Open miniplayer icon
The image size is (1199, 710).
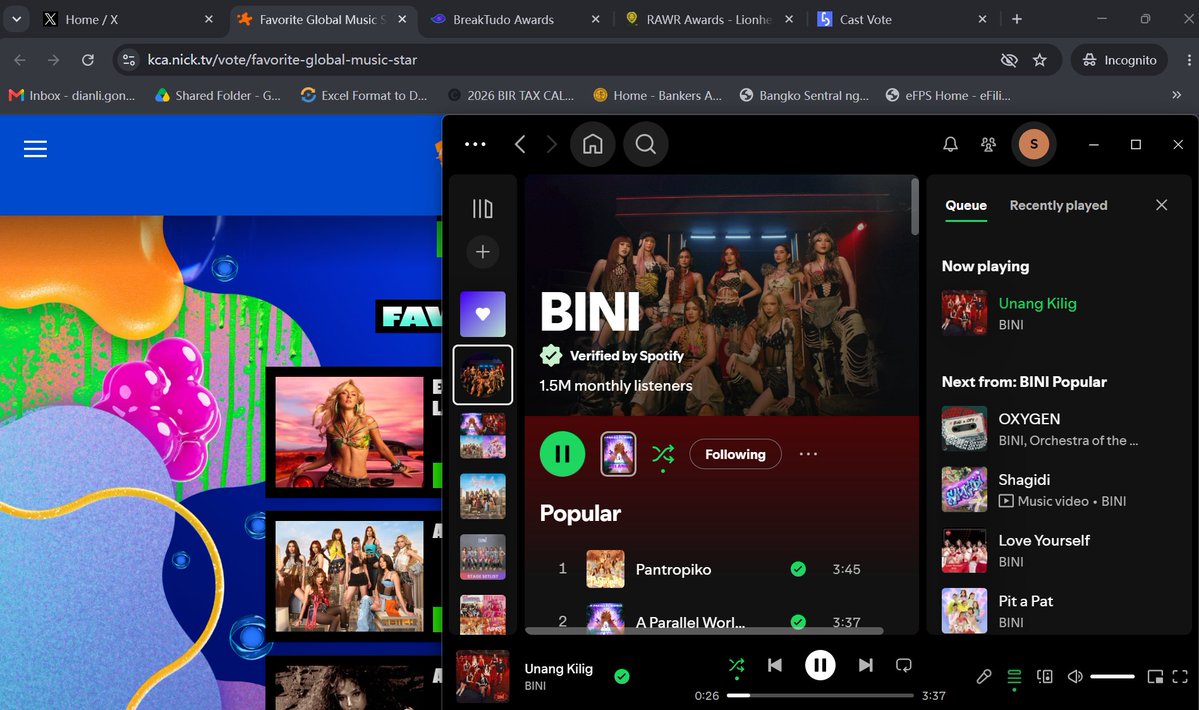pos(1155,676)
